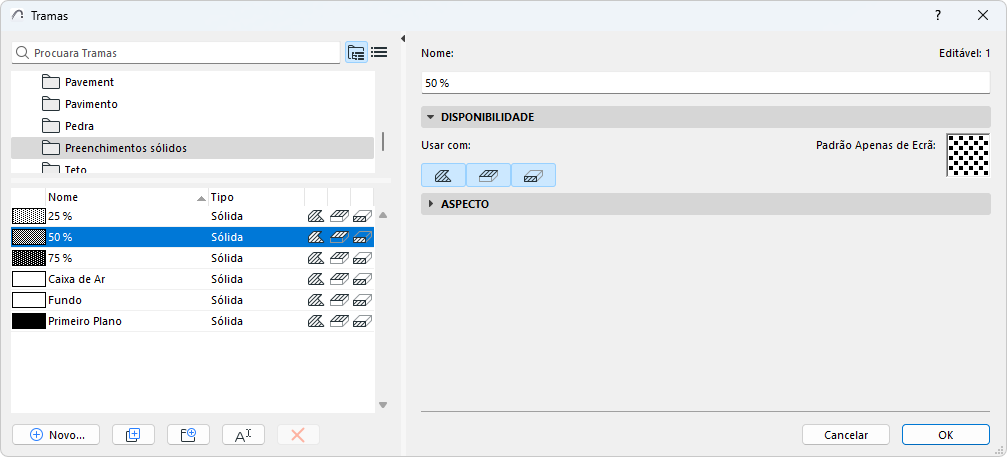Image resolution: width=1007 pixels, height=457 pixels.
Task: Open the Pavimento folder
Action: coord(193,104)
